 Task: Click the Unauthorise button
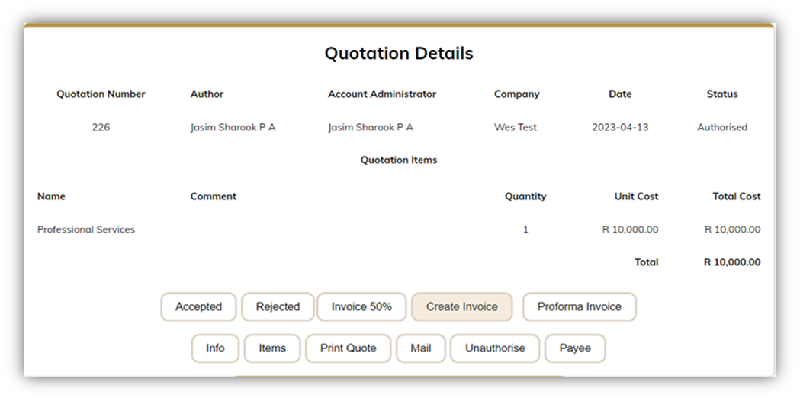(x=494, y=348)
